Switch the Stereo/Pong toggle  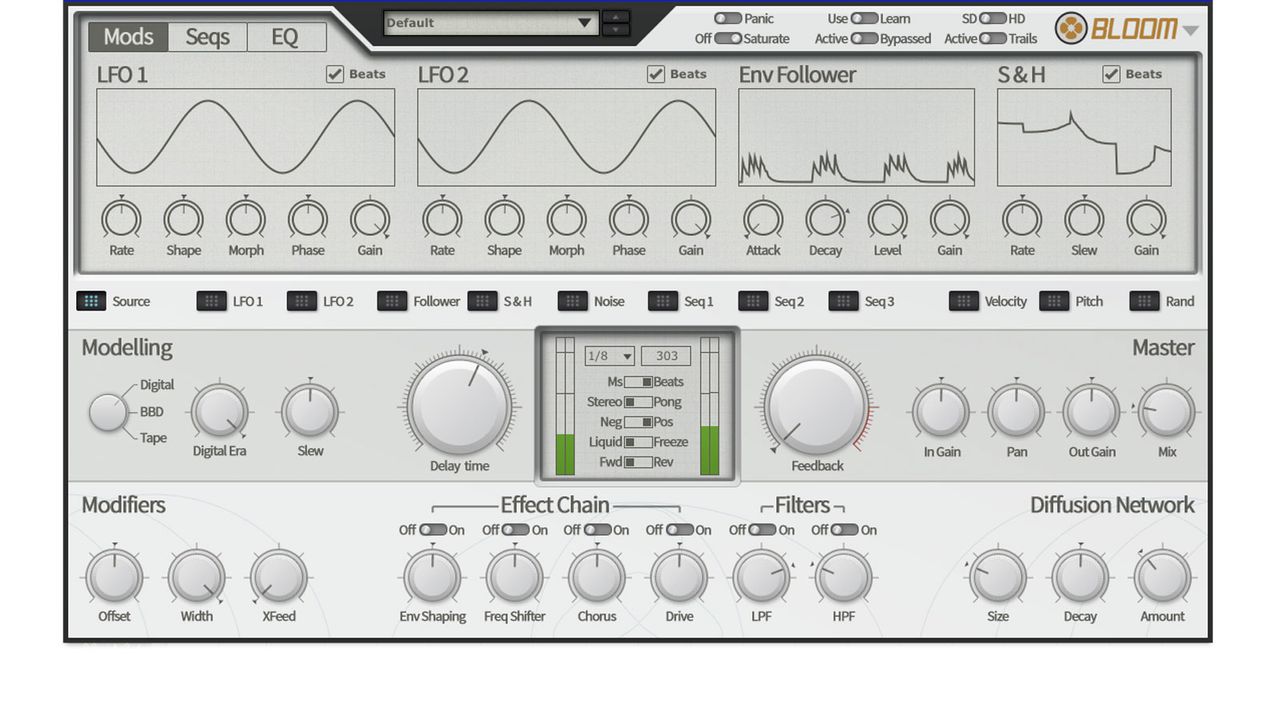click(x=638, y=402)
